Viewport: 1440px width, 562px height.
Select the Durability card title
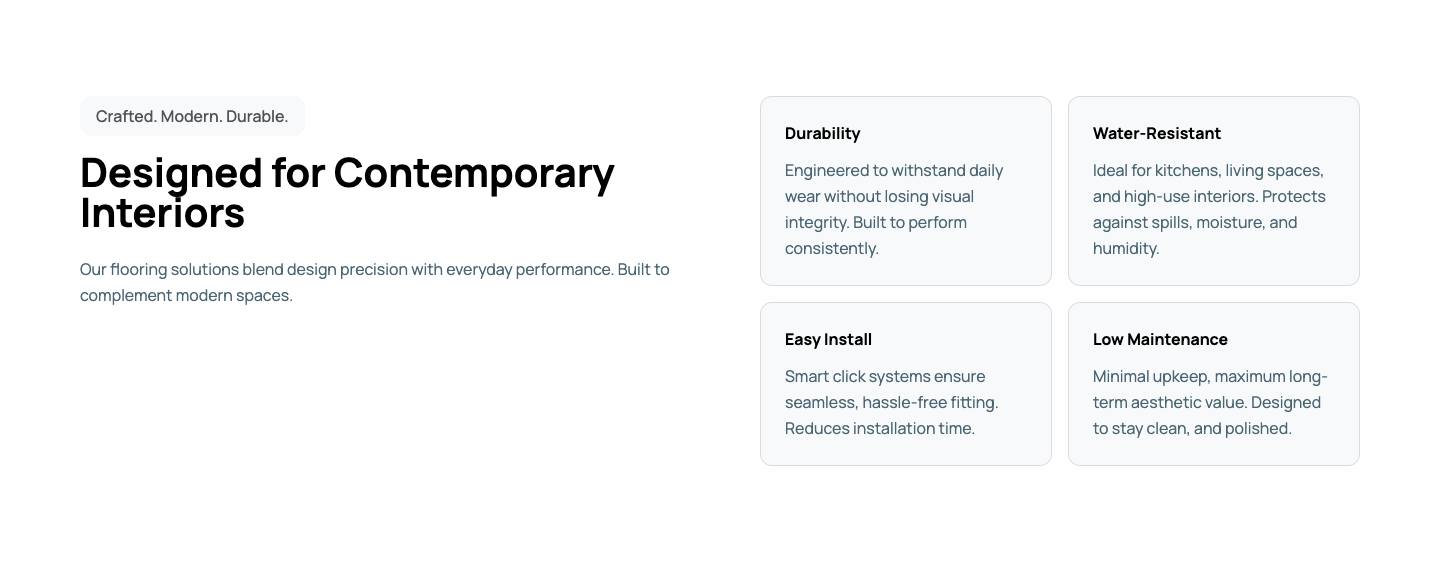822,134
